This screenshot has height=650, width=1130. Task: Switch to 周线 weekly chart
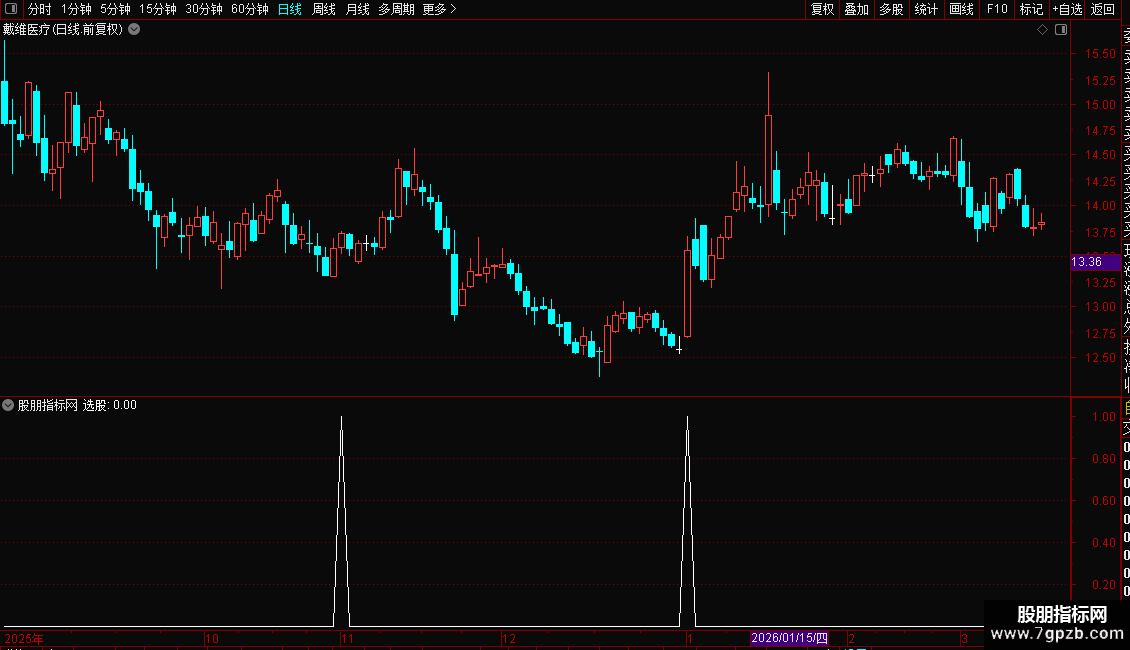click(324, 9)
